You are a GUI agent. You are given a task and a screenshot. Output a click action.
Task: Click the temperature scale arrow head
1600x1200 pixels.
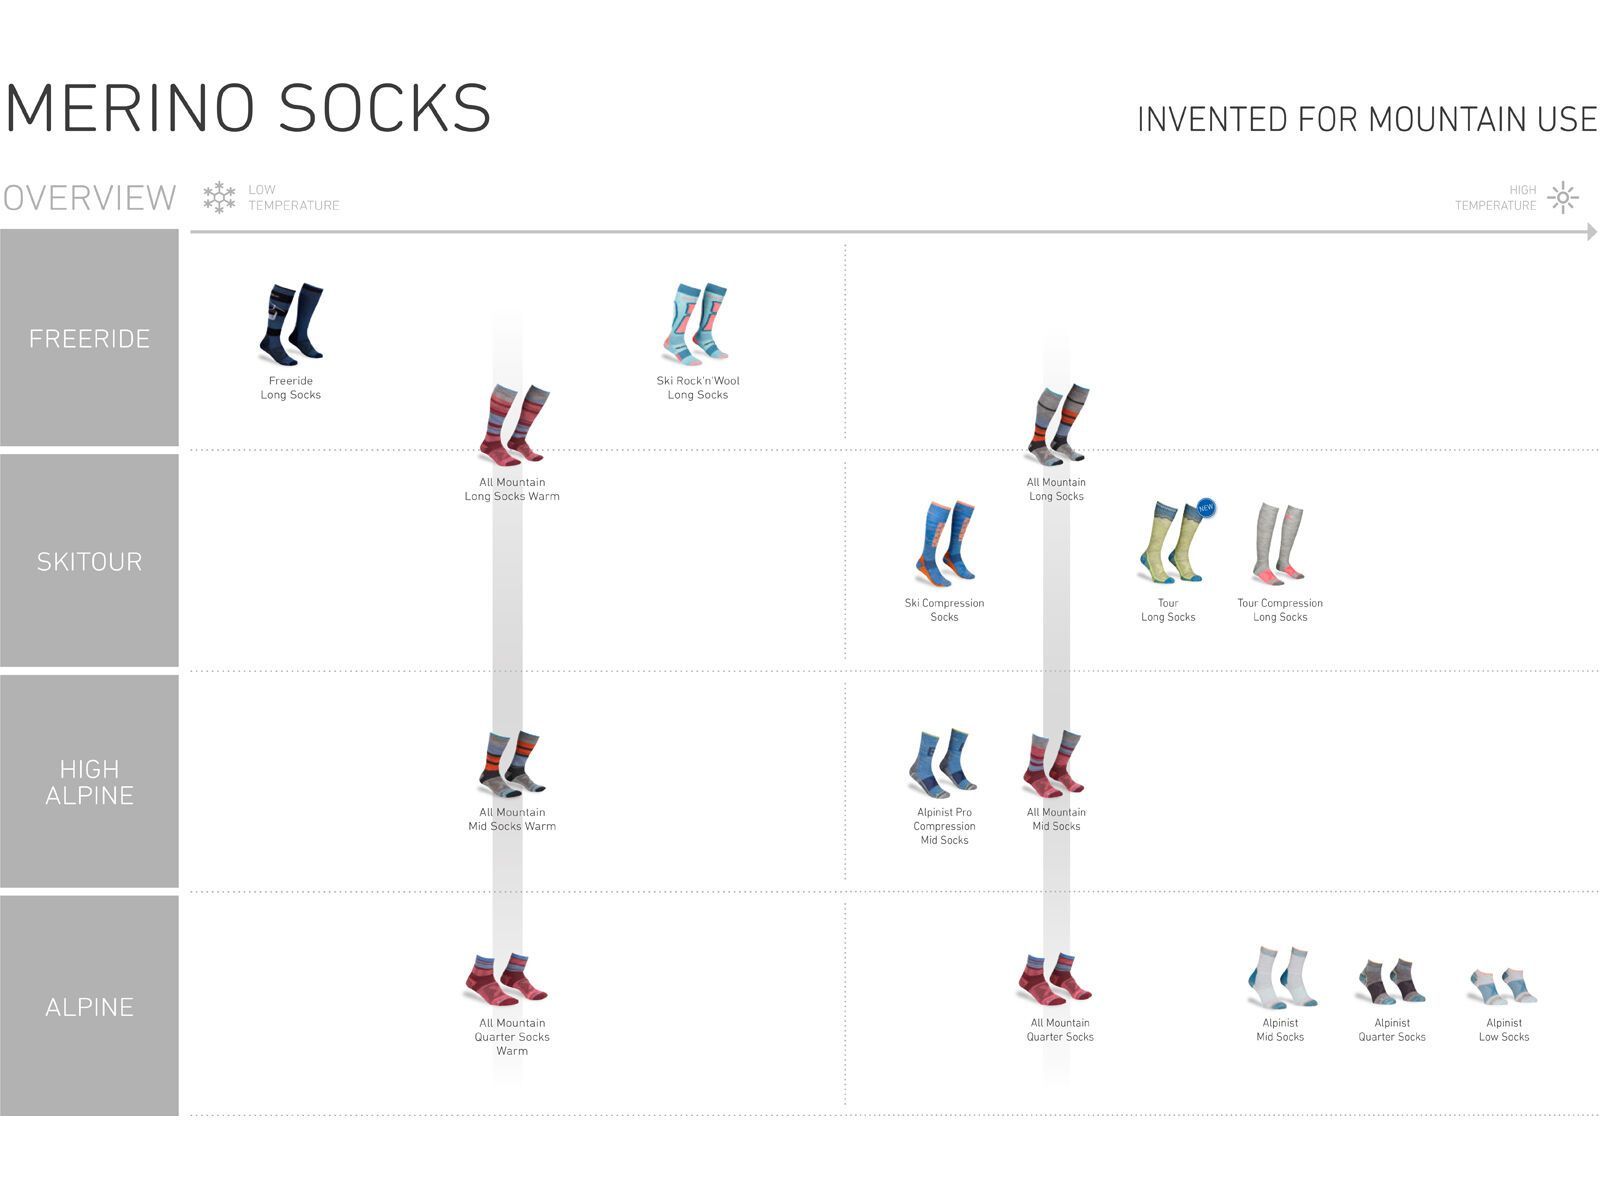coord(1591,232)
